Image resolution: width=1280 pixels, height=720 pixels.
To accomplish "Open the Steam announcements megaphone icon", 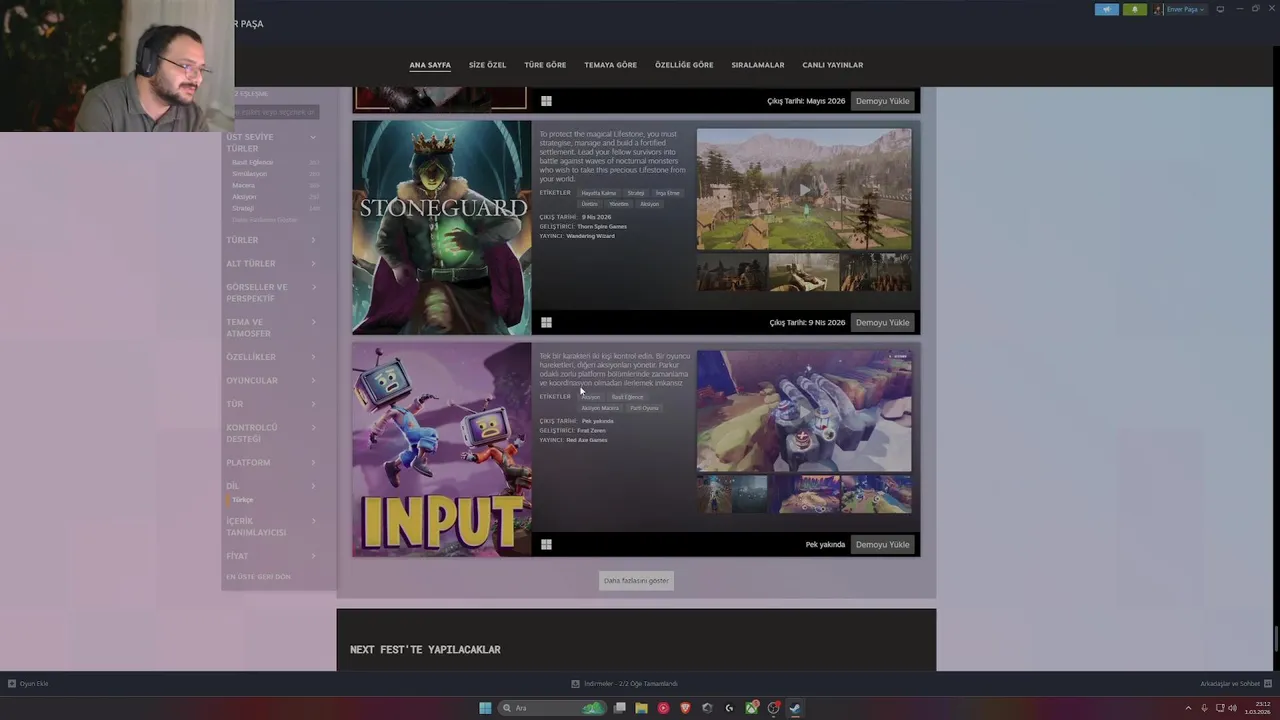I will coord(1106,9).
